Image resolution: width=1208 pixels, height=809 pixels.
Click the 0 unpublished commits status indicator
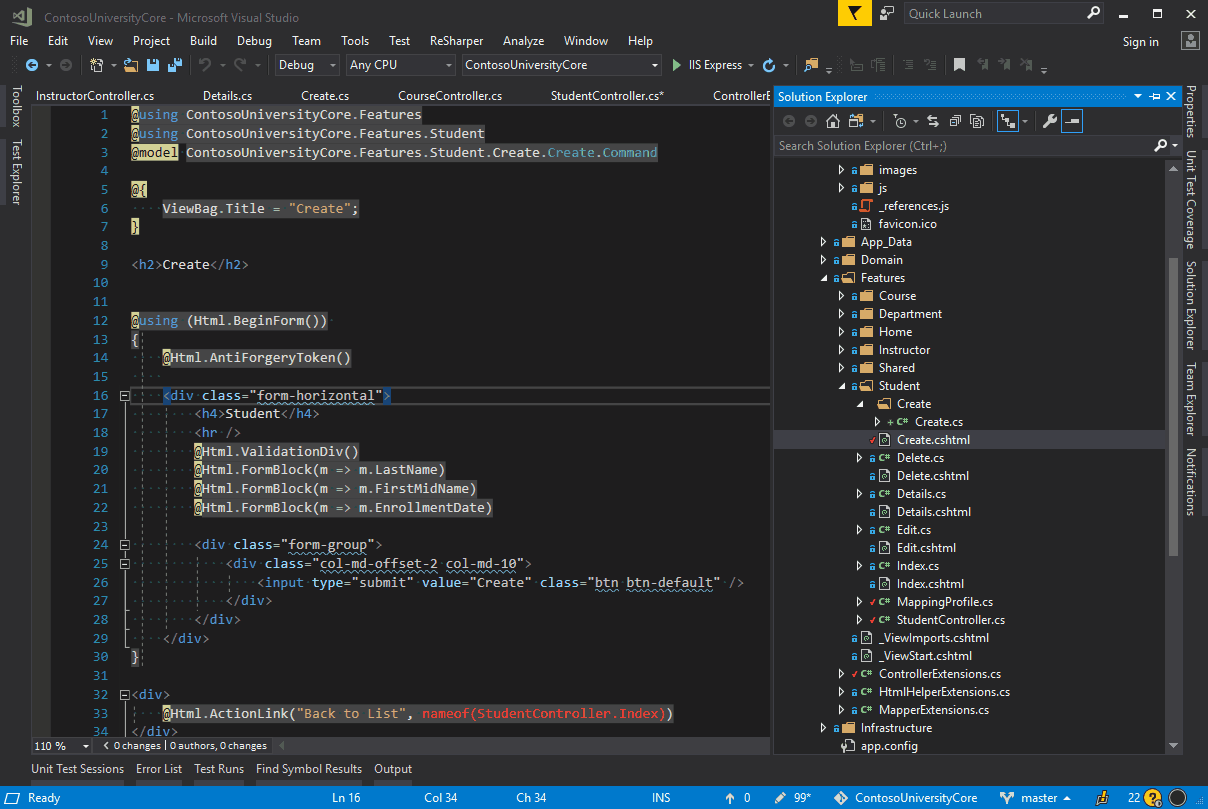click(740, 798)
